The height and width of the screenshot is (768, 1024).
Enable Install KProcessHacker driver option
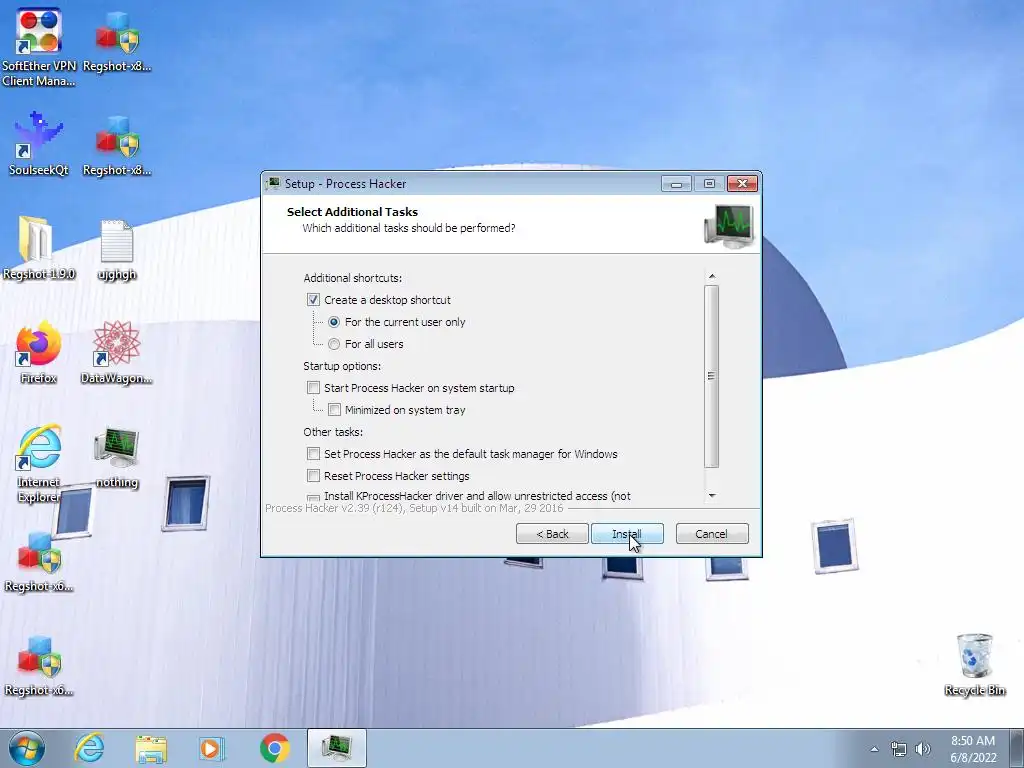pos(313,498)
